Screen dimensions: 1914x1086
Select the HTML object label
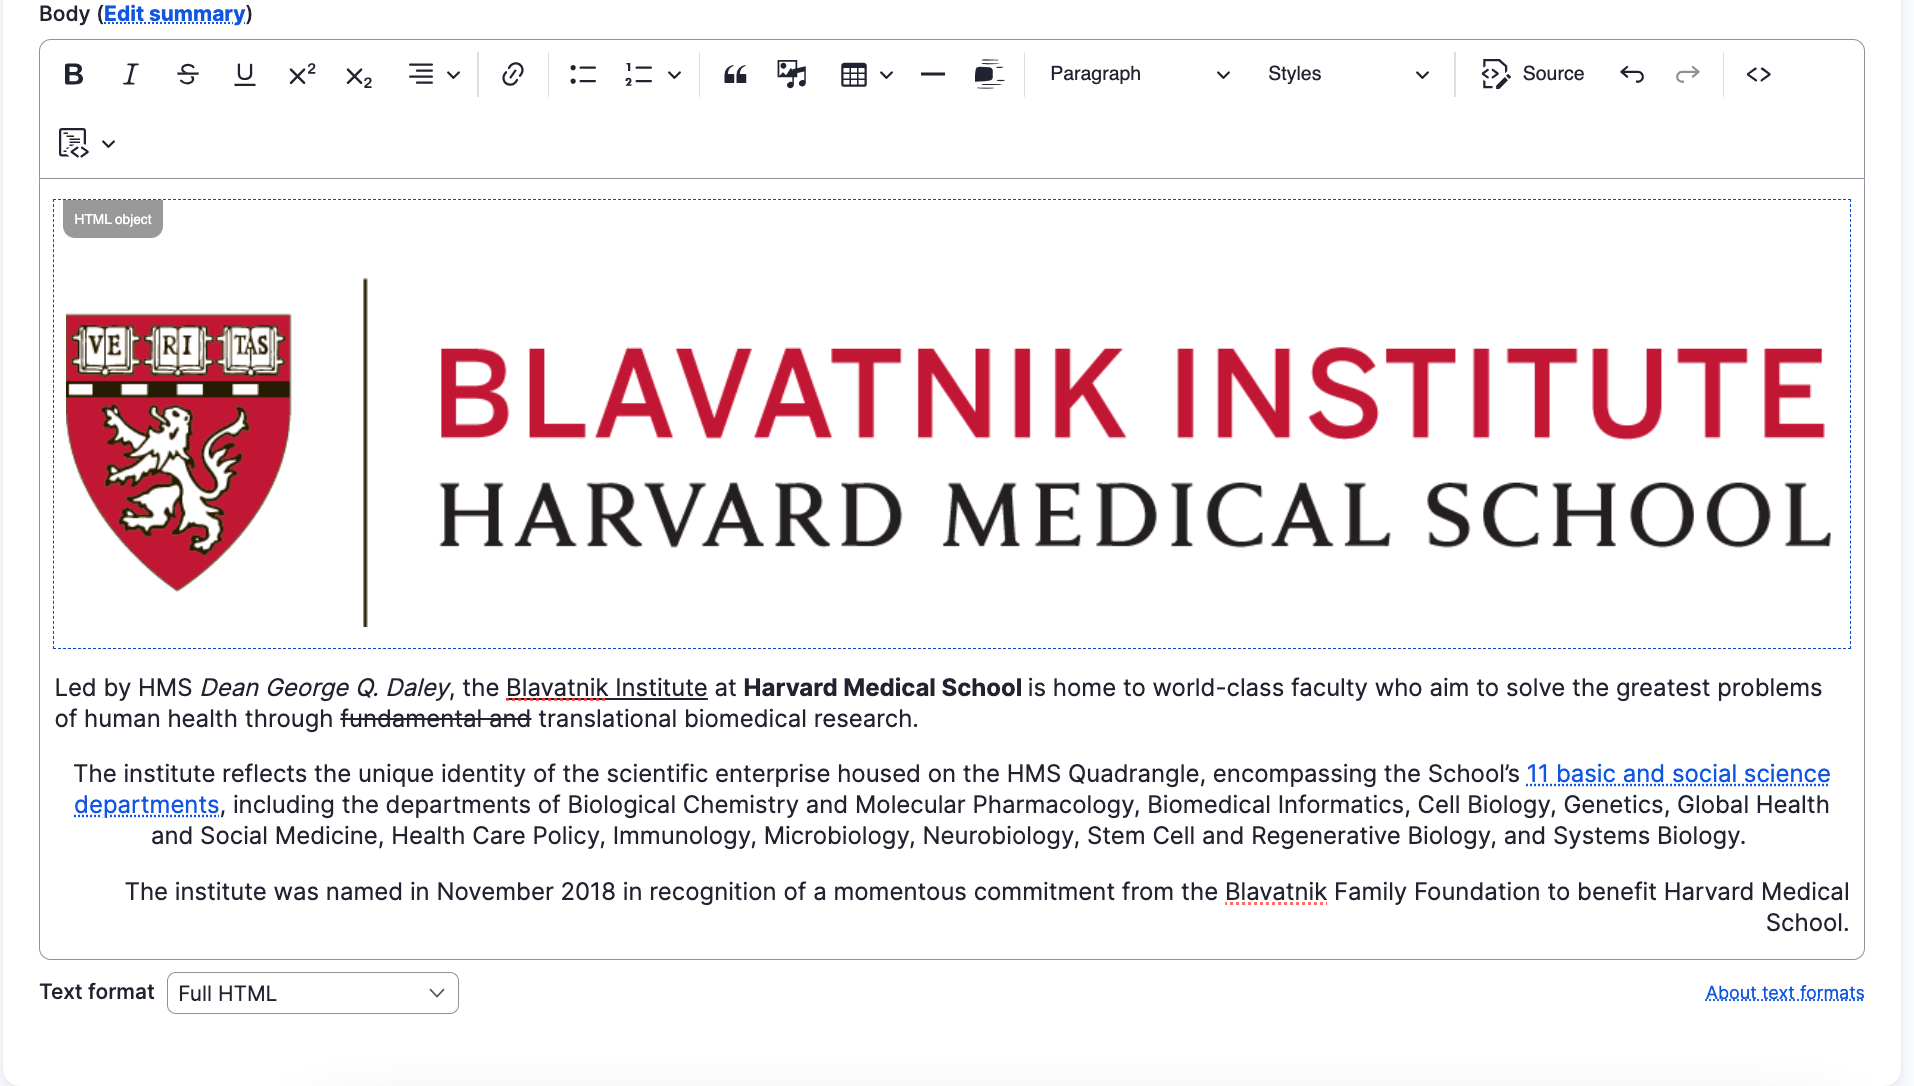pyautogui.click(x=113, y=219)
